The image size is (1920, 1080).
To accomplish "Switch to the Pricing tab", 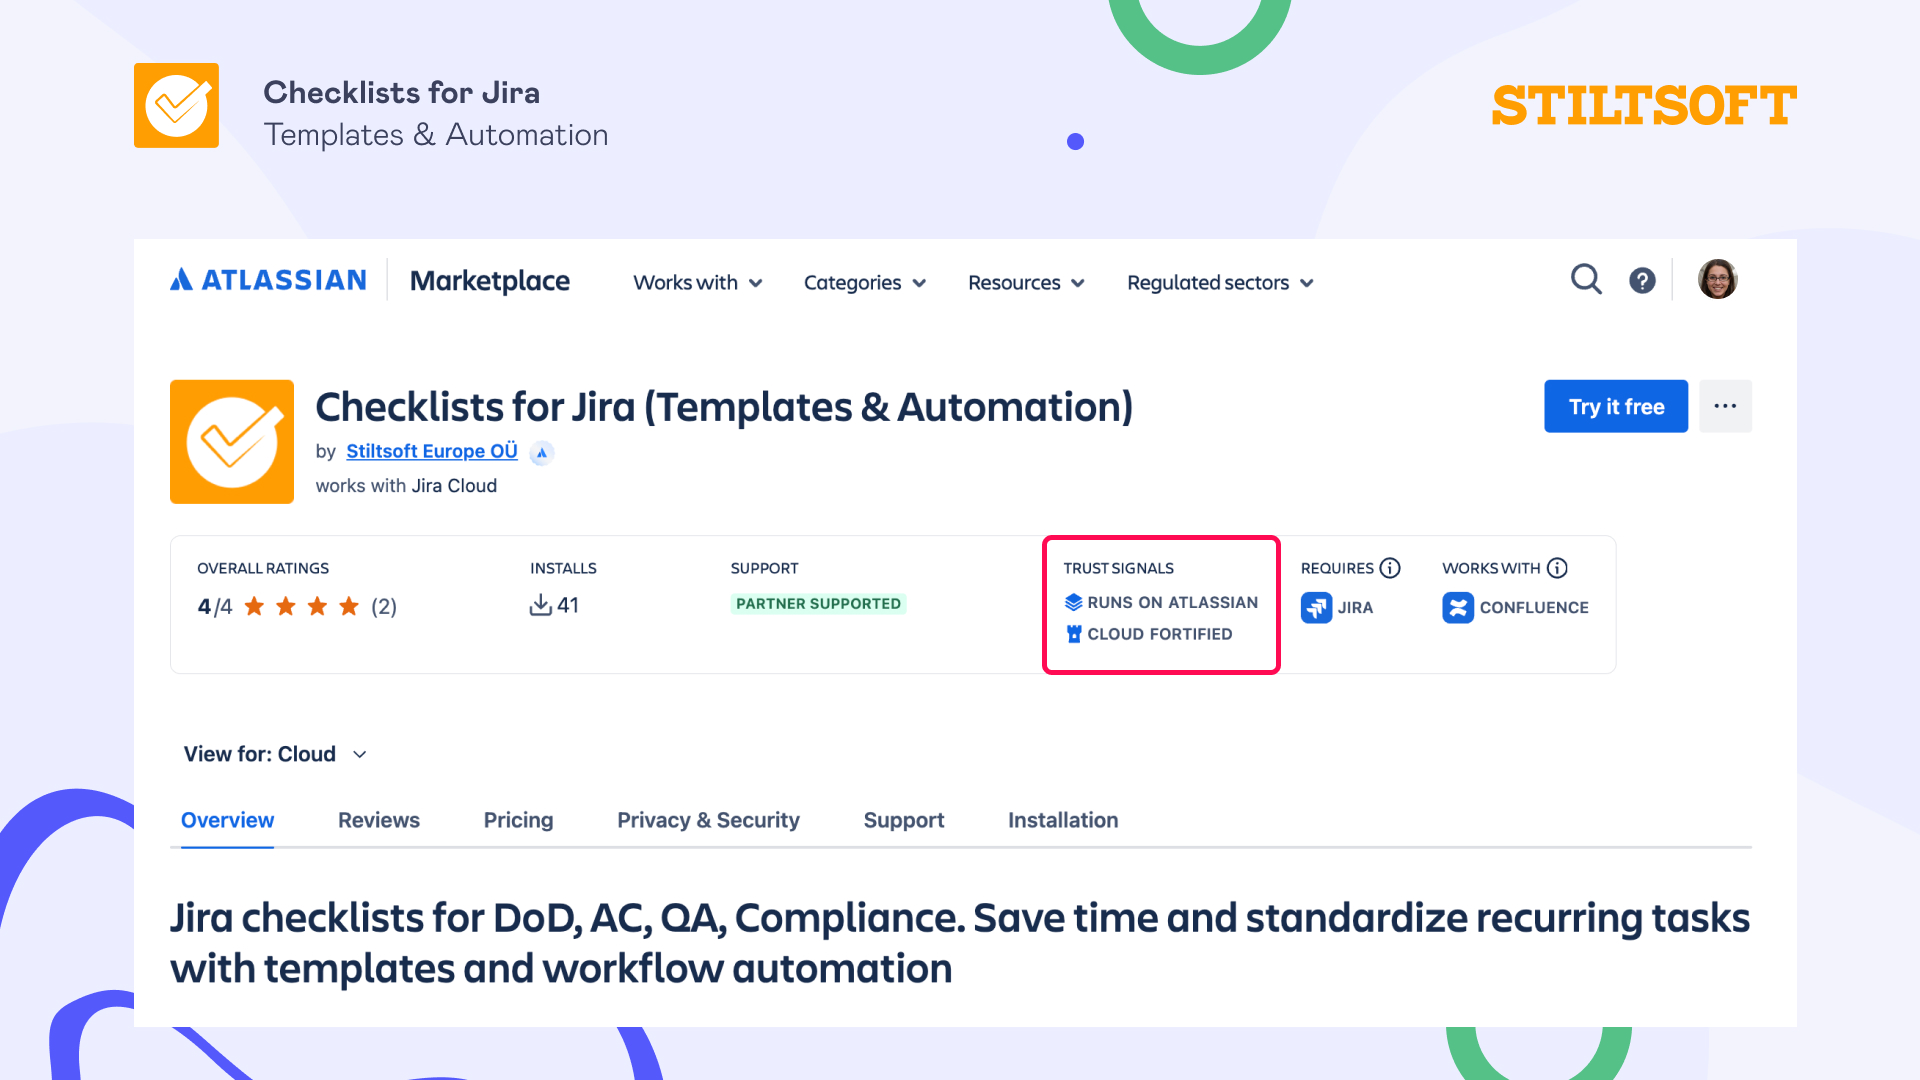I will tap(518, 820).
